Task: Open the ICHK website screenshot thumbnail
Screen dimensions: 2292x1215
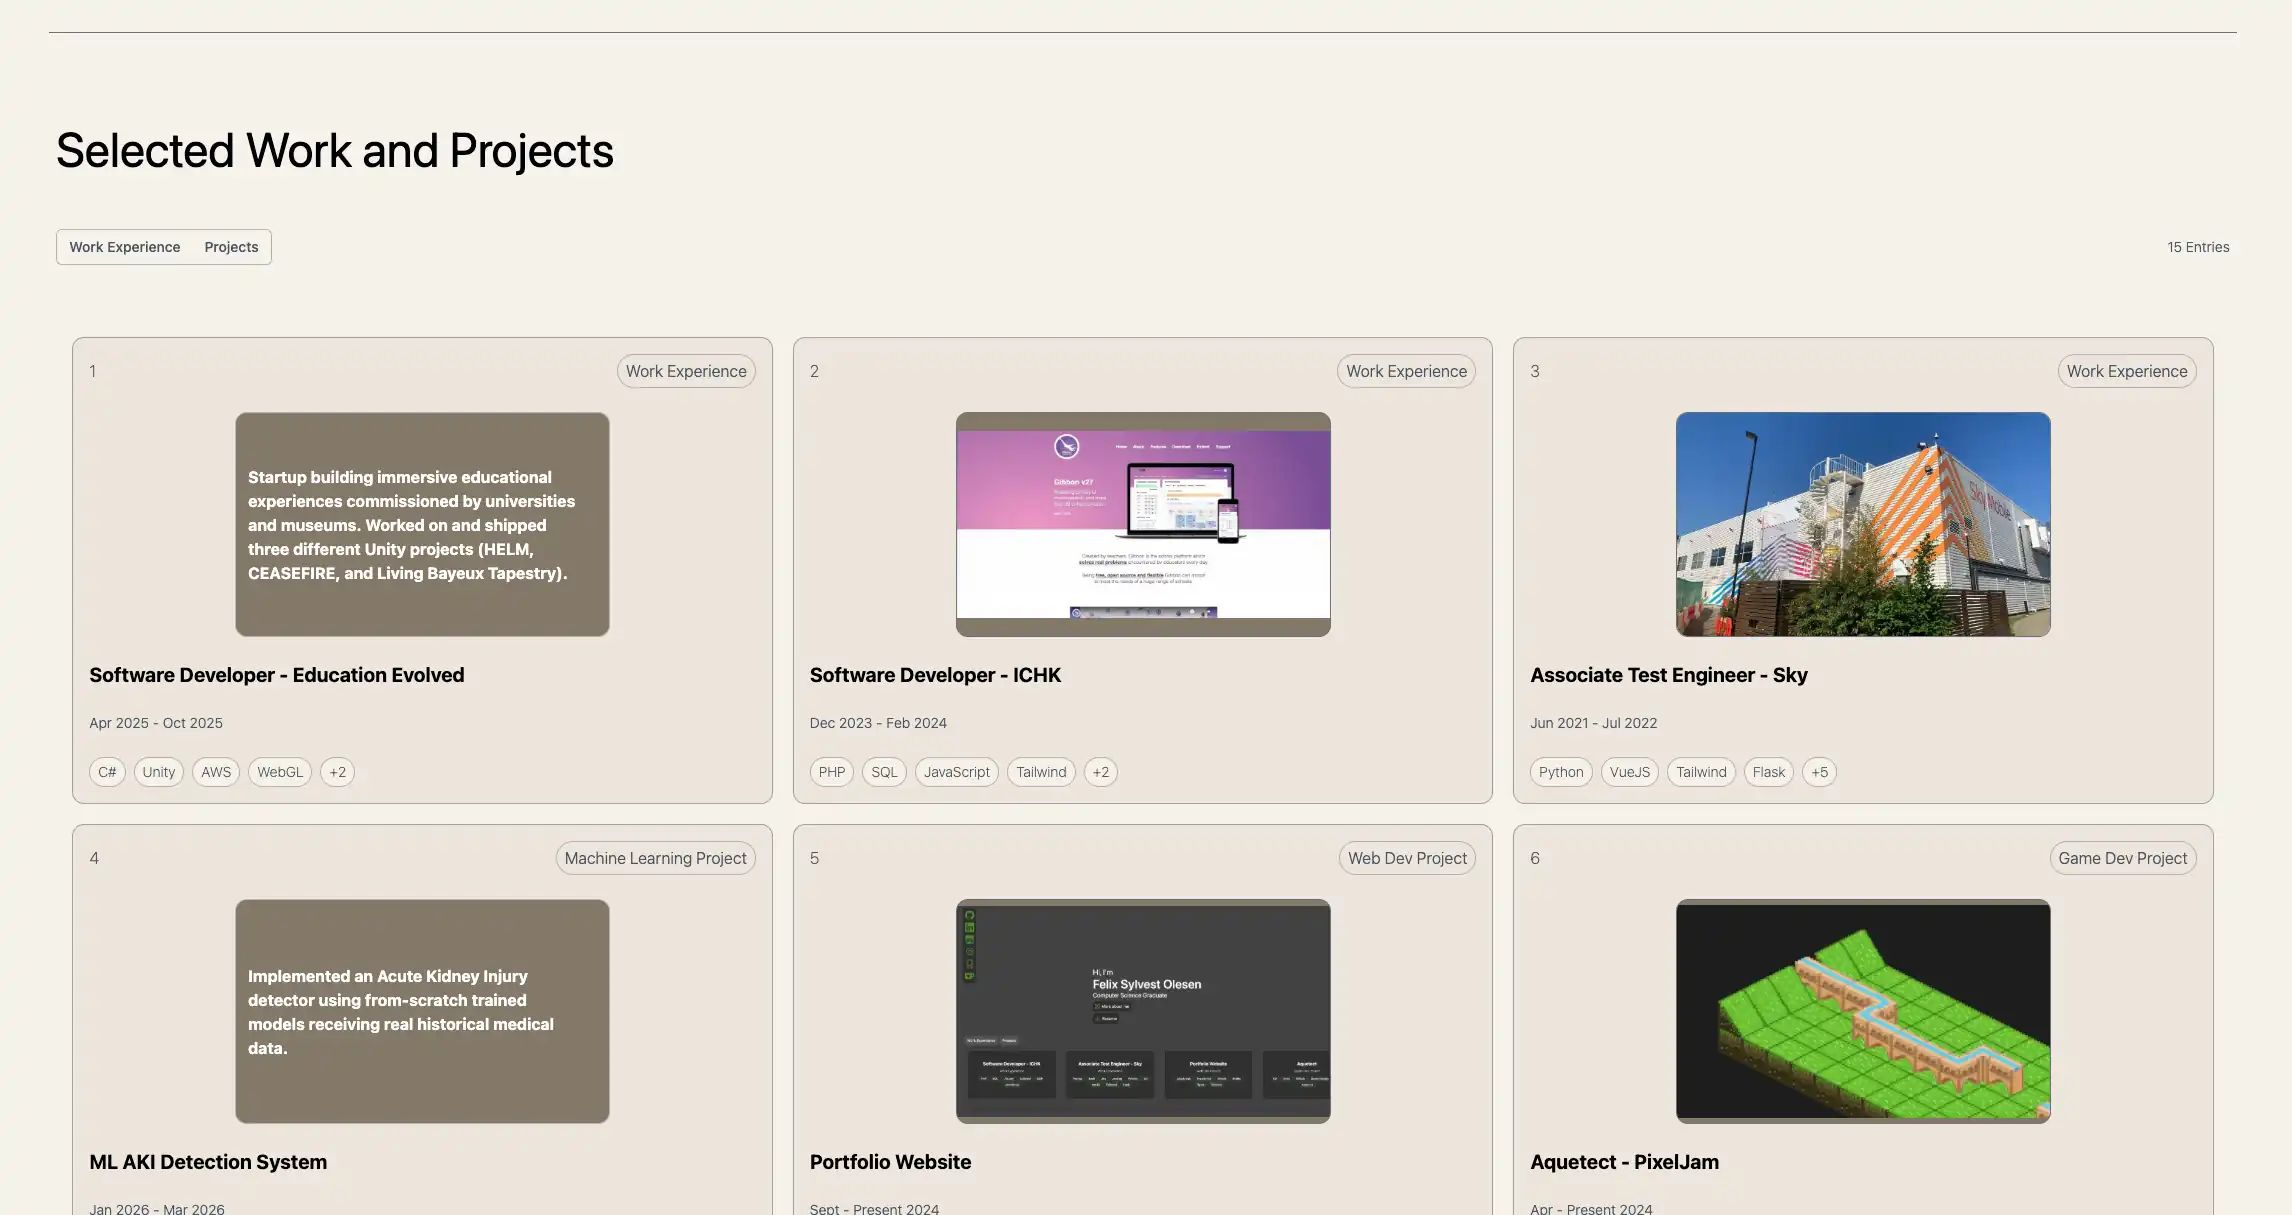Action: [1143, 524]
